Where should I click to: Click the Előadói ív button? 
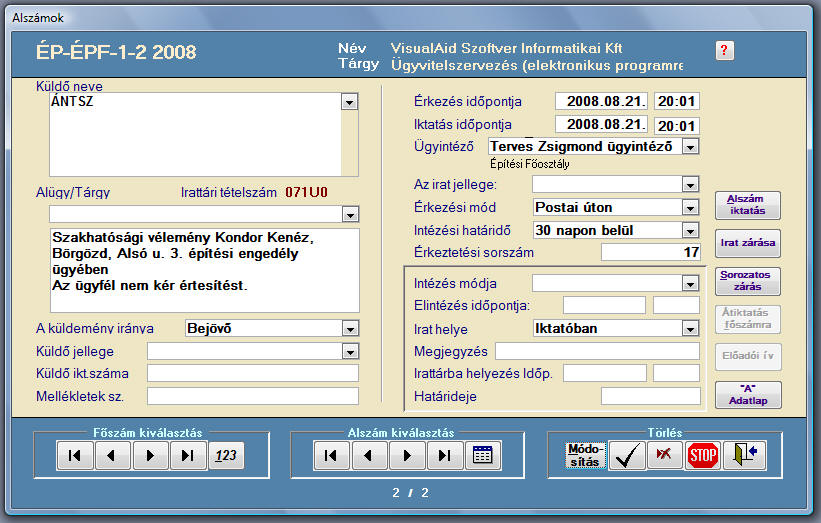748,357
